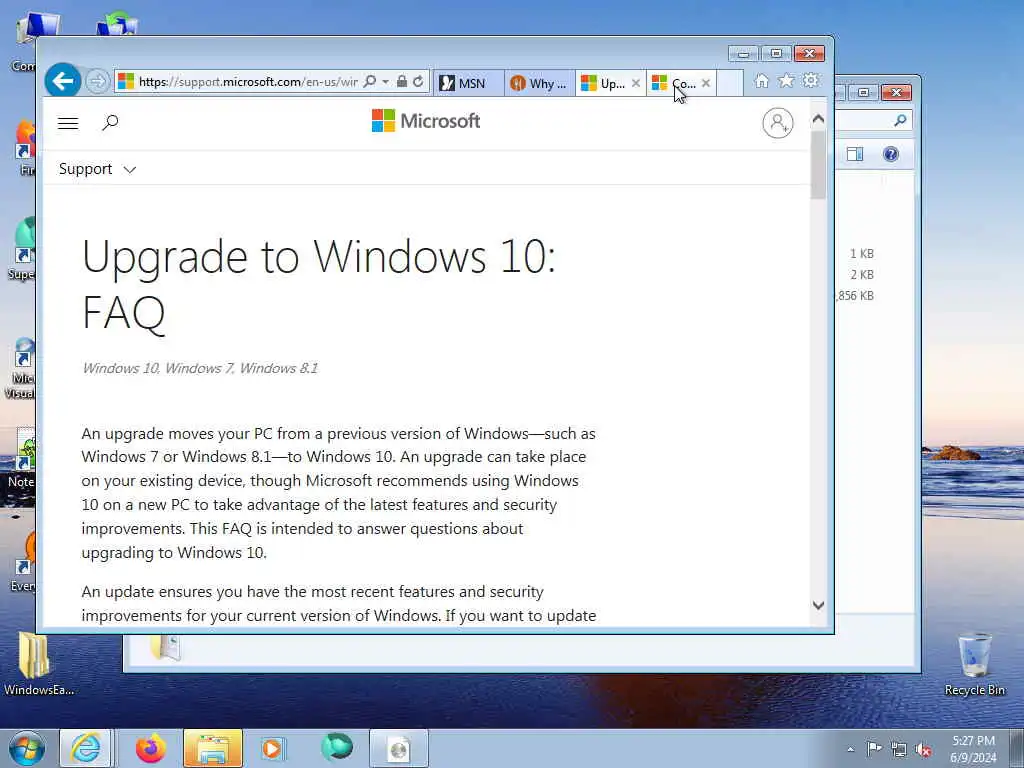Click the Microsoft site search icon
The image size is (1024, 768).
pos(110,122)
